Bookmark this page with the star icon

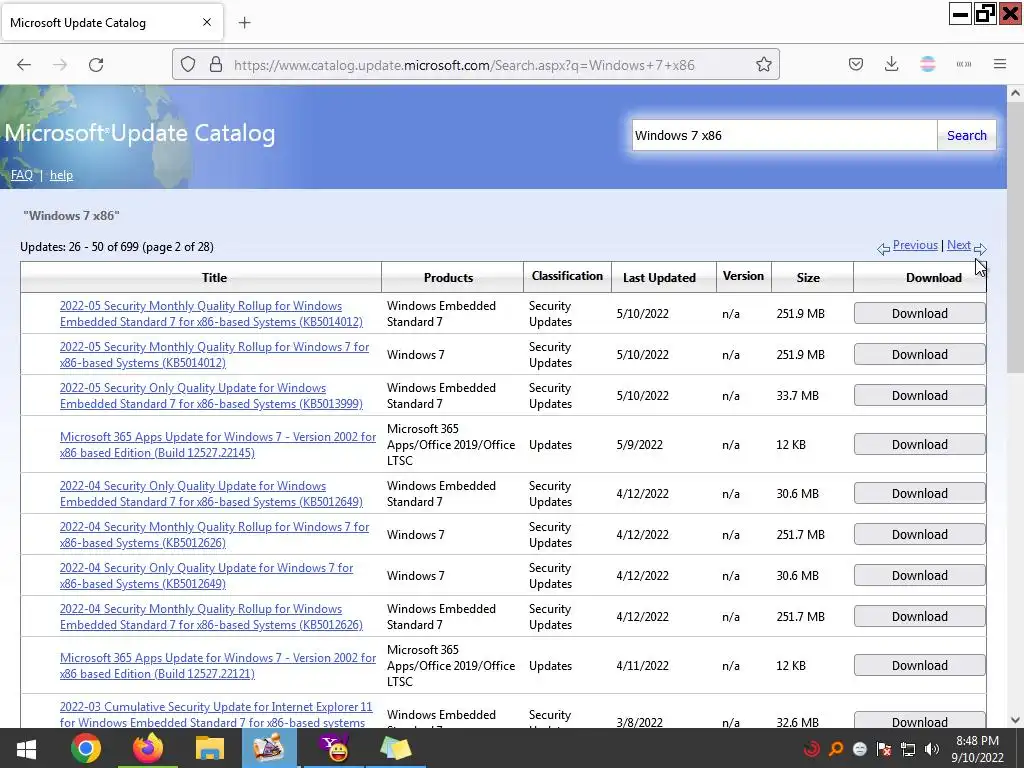(763, 65)
